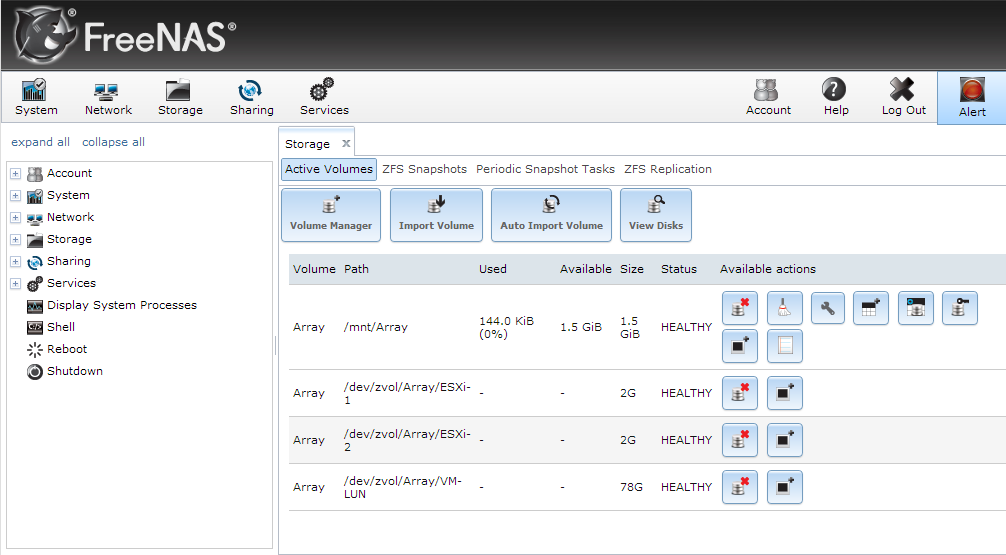
Task: Expand the Services tree node
Action: (x=15, y=283)
